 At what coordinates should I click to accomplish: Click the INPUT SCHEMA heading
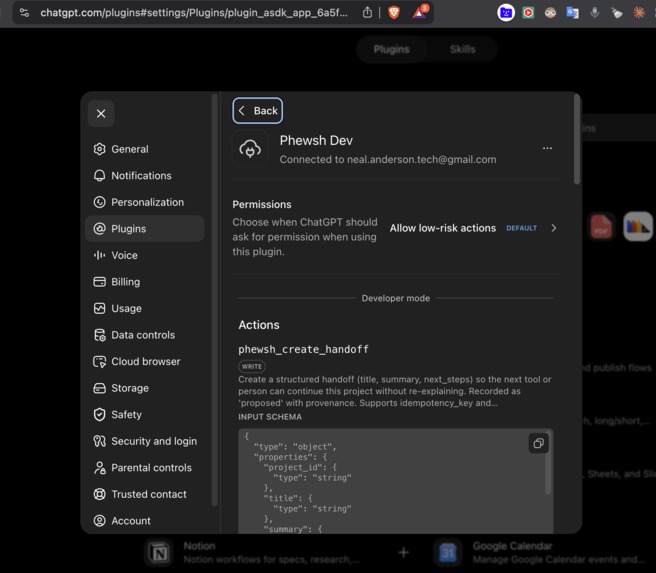270,417
